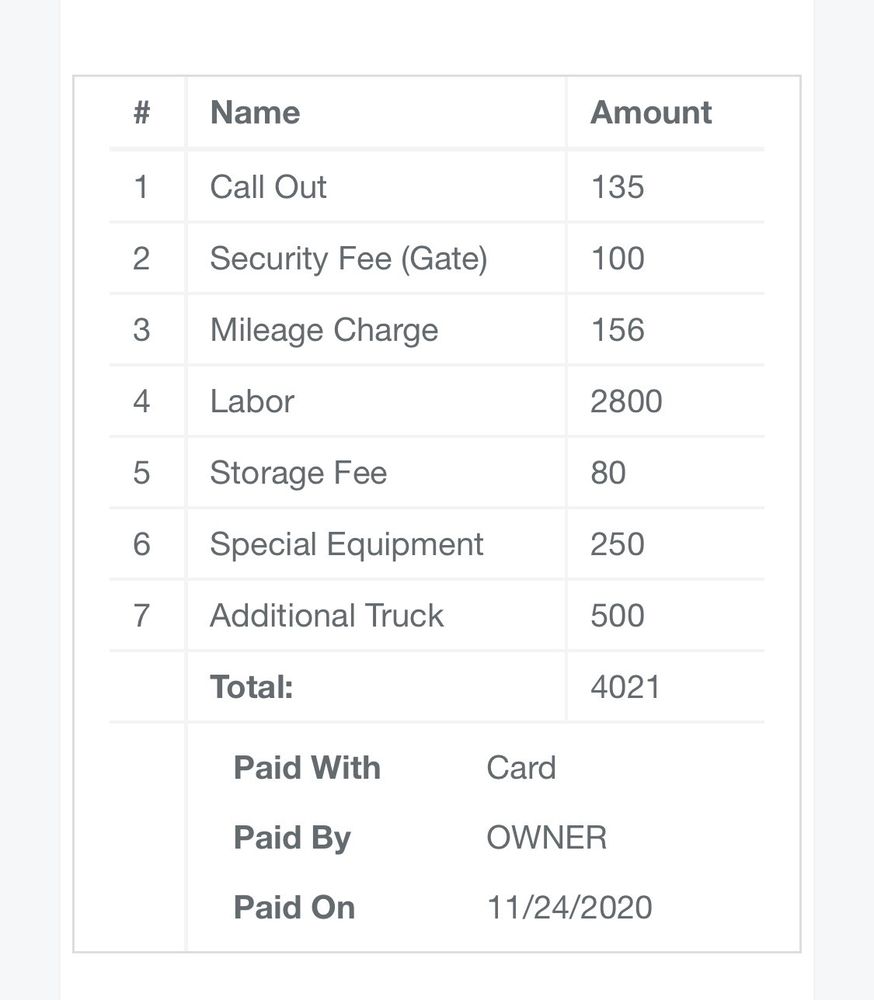Click the Special Equipment amount 250
Viewport: 874px width, 1000px height.
tap(617, 544)
